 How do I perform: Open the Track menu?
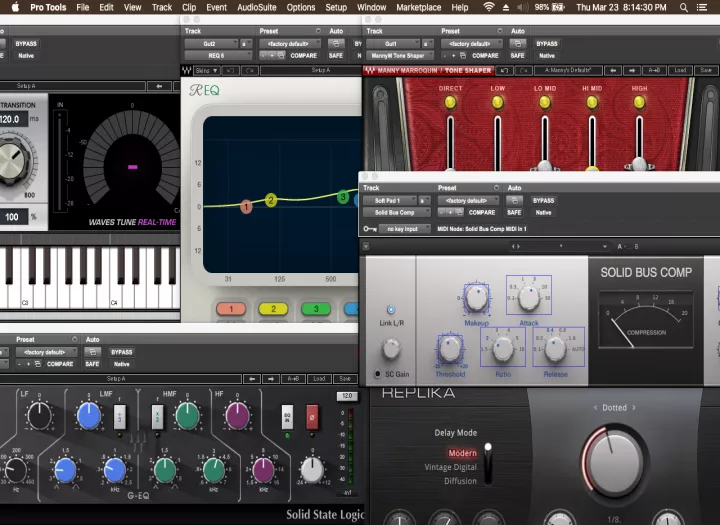pyautogui.click(x=162, y=7)
